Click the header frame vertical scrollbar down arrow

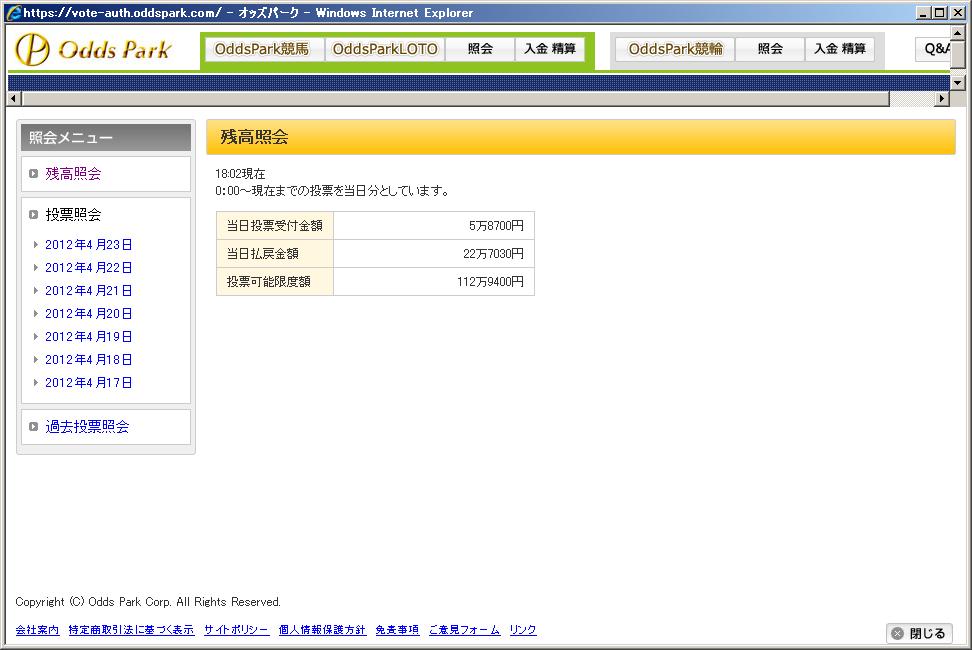tap(958, 82)
